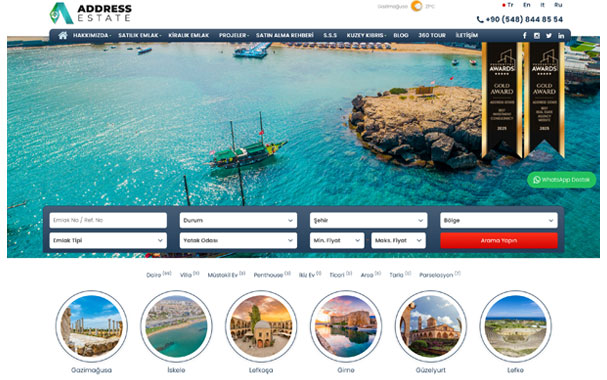
Task: Switch language to En
Action: [526, 5]
